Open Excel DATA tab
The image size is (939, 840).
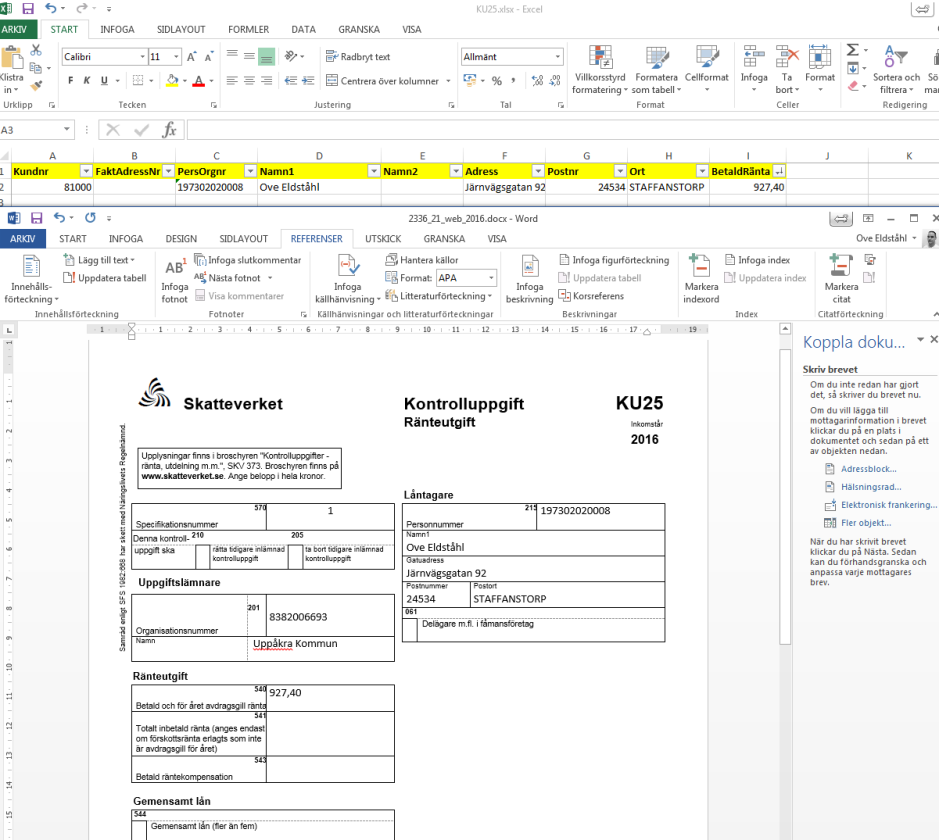(x=304, y=29)
